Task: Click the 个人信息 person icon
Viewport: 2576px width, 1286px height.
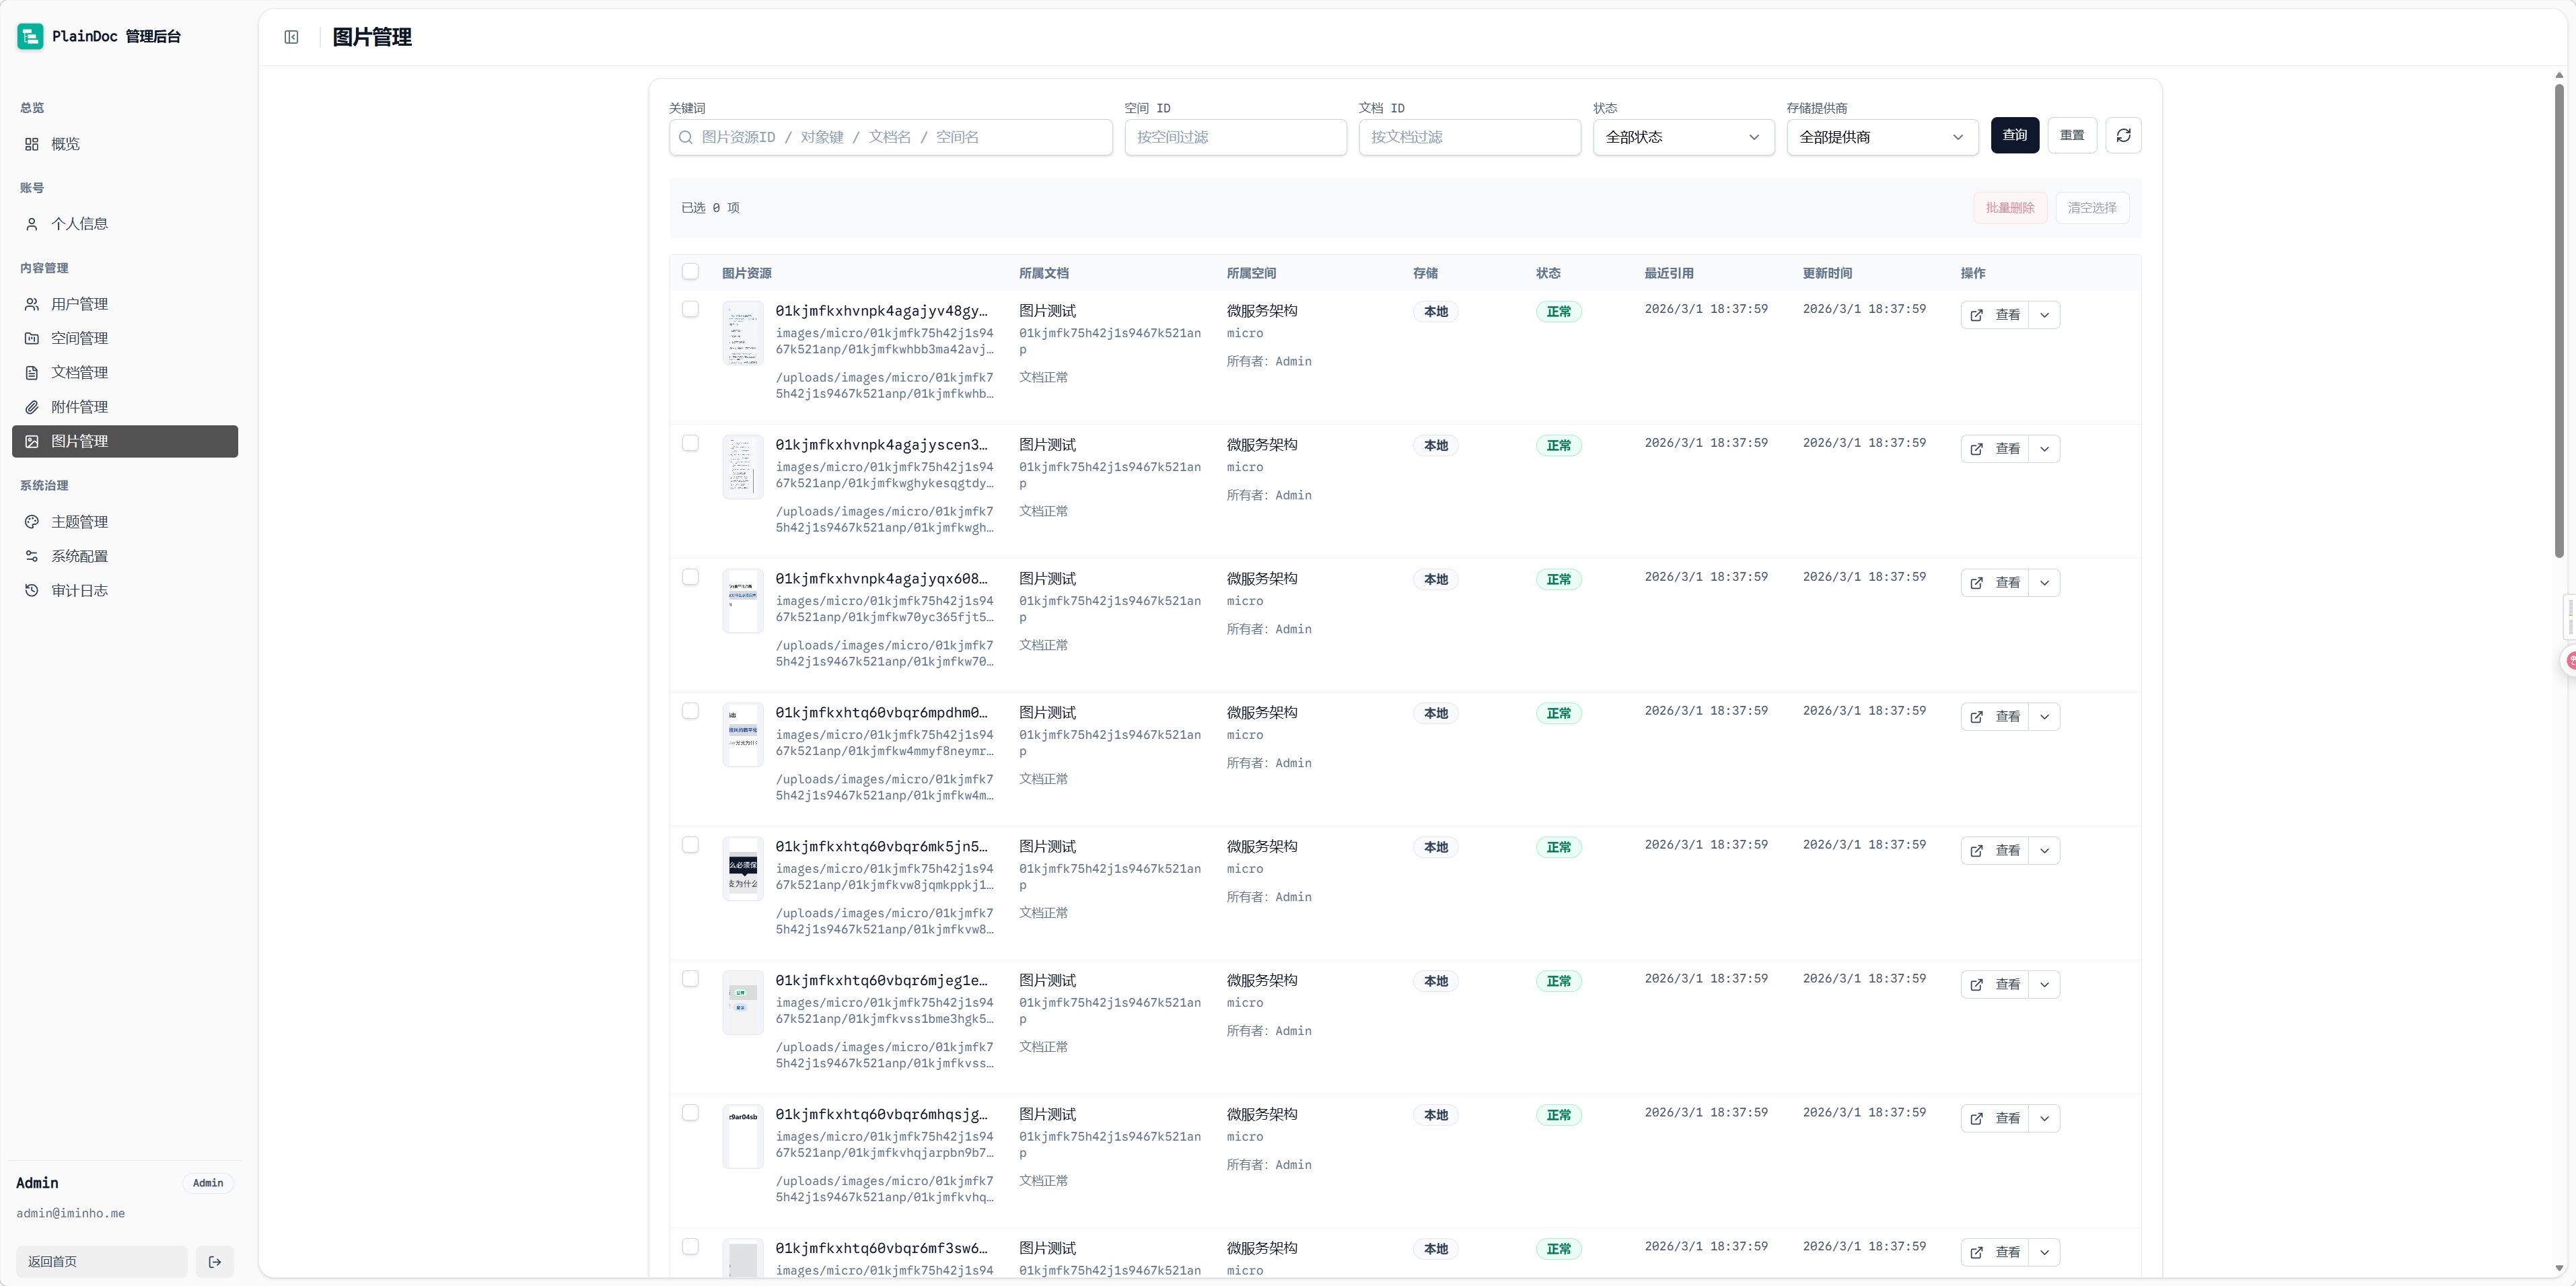Action: pyautogui.click(x=32, y=224)
